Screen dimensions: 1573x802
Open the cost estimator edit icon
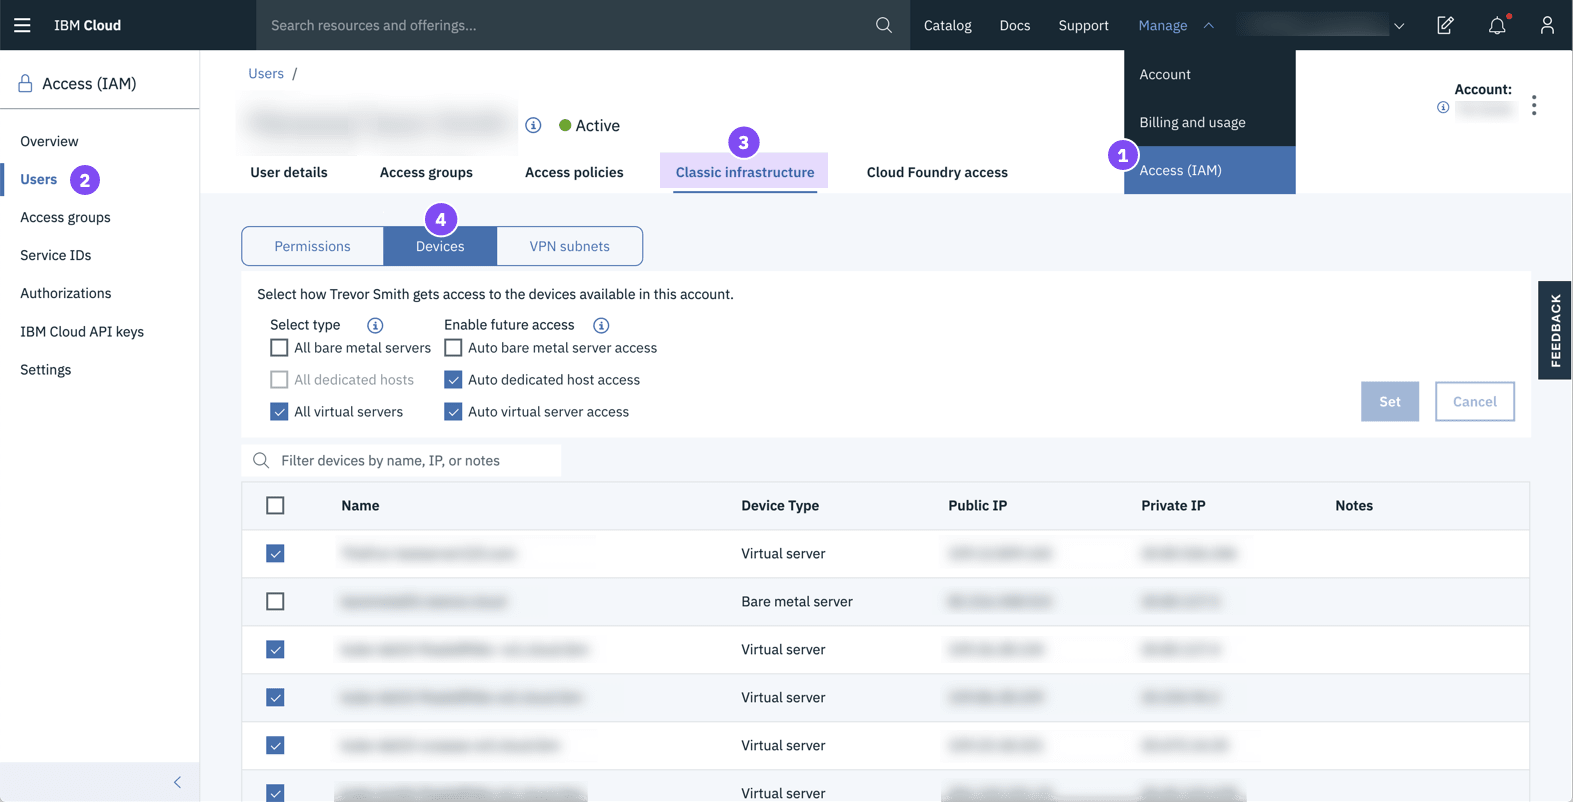[1445, 25]
